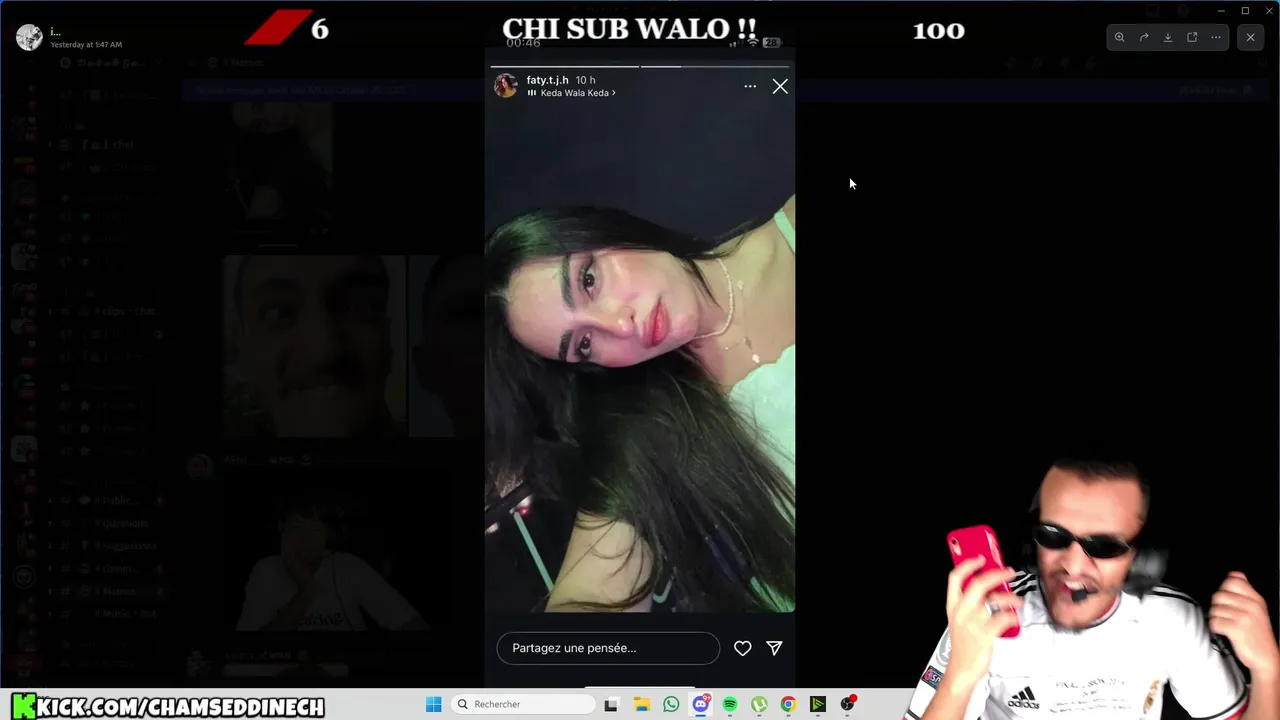
Task: Click the Rechercher taskbar search box
Action: pos(523,704)
